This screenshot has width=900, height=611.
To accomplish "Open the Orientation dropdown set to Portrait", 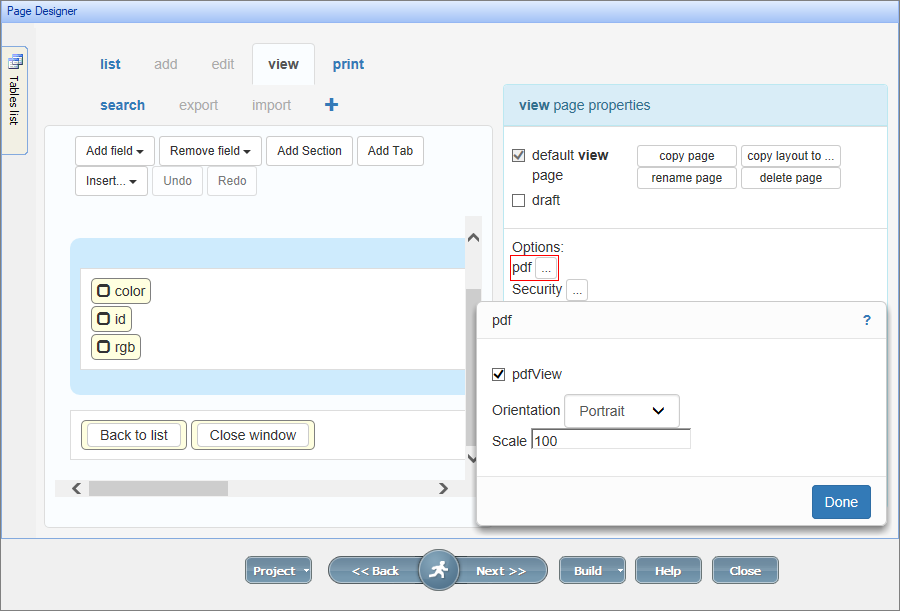I will [622, 410].
